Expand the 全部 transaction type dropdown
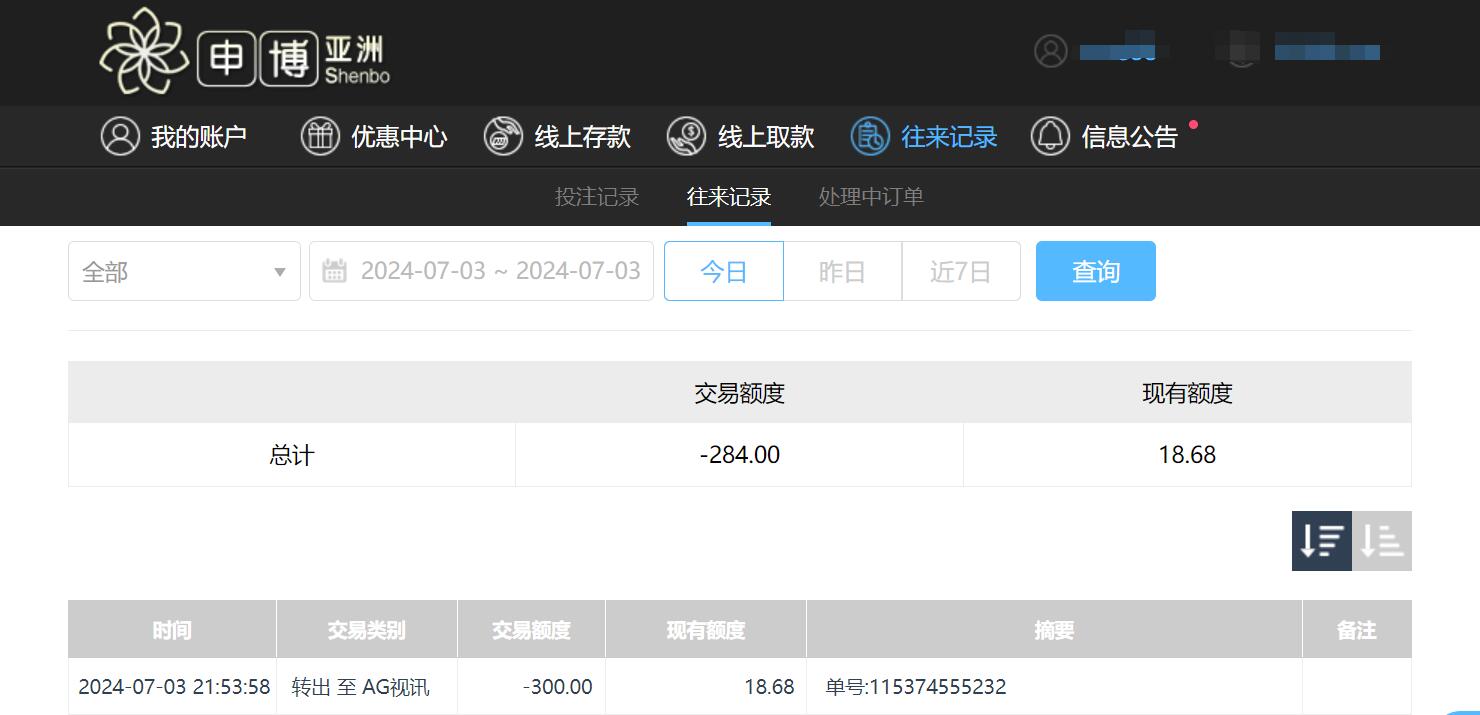Viewport: 1480px width, 715px height. tap(183, 270)
